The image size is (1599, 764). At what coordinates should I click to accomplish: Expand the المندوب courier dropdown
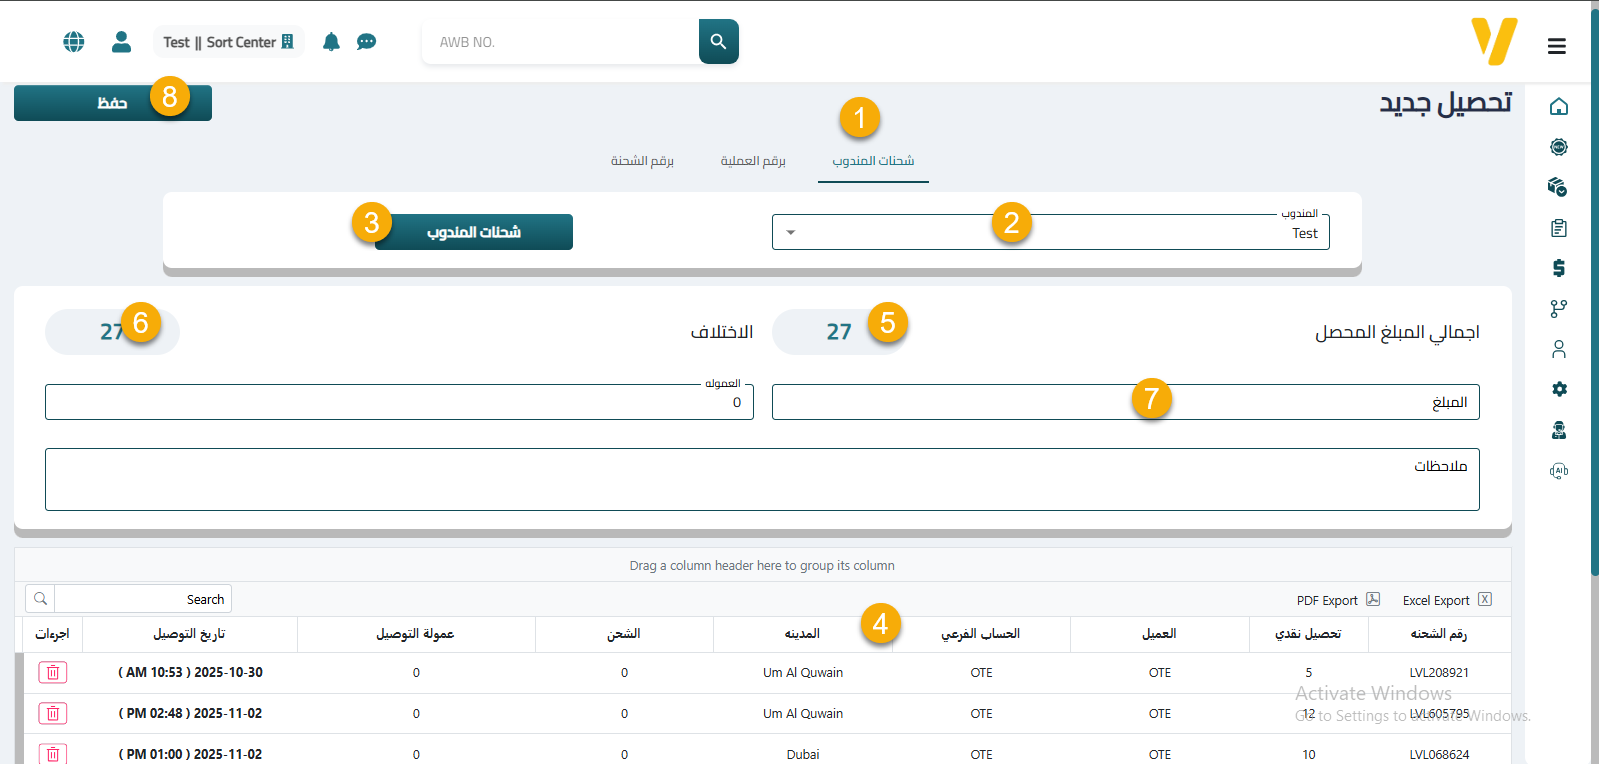coord(791,233)
